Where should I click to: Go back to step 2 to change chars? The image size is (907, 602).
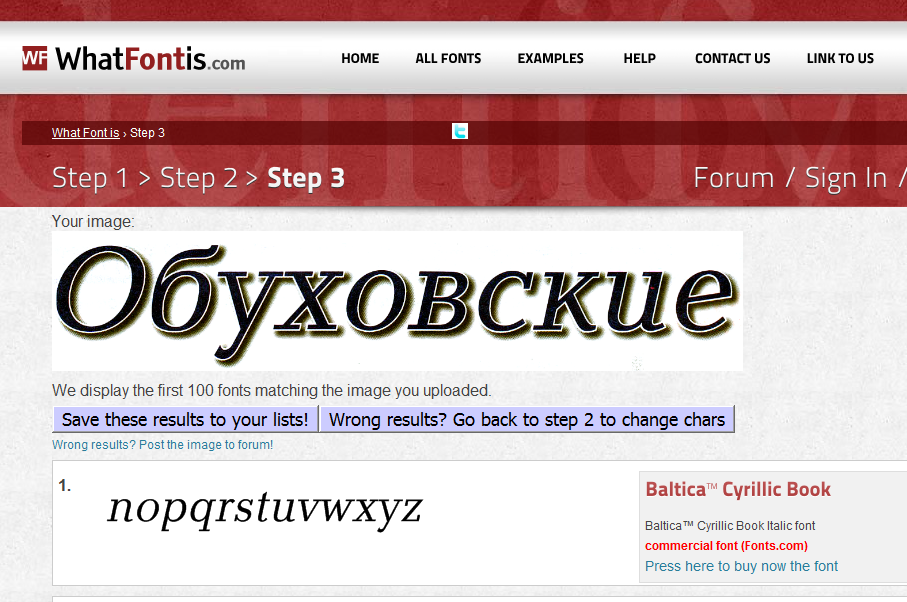(x=527, y=419)
